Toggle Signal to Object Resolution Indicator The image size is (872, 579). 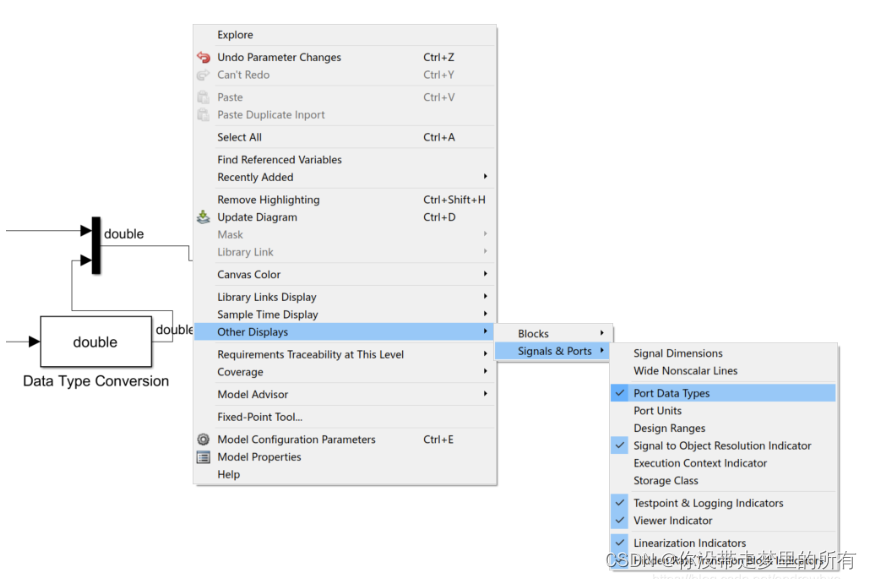[x=724, y=446]
